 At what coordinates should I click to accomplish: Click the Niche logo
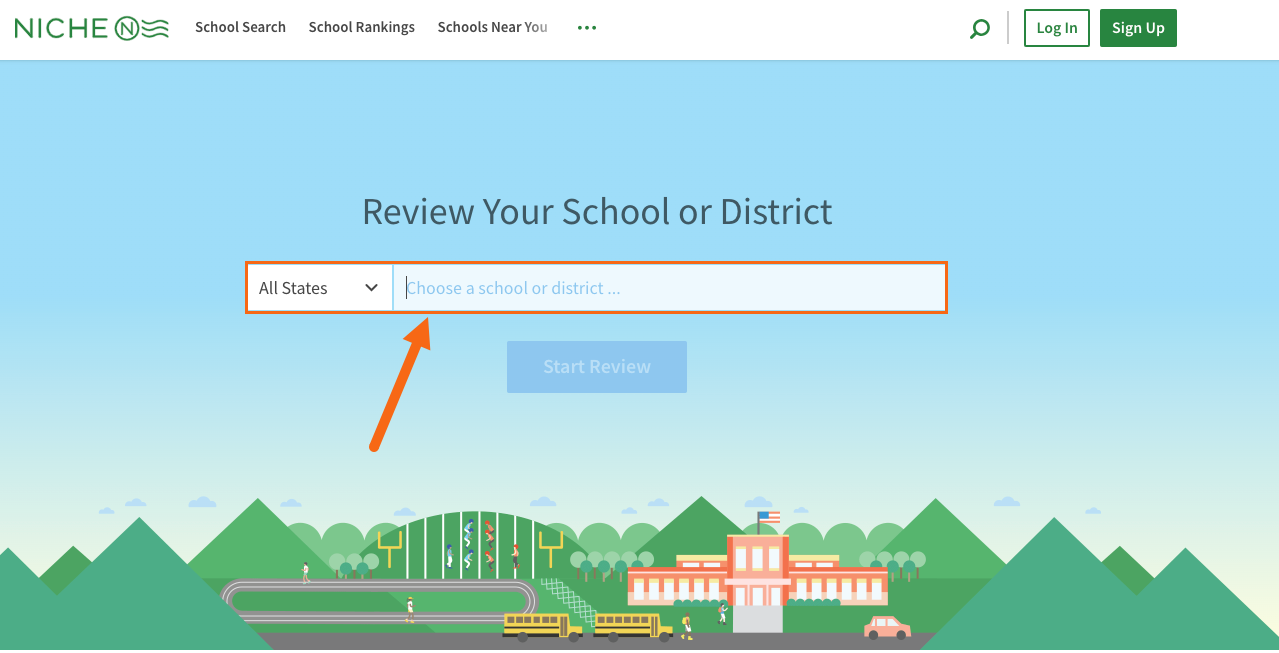pyautogui.click(x=92, y=28)
